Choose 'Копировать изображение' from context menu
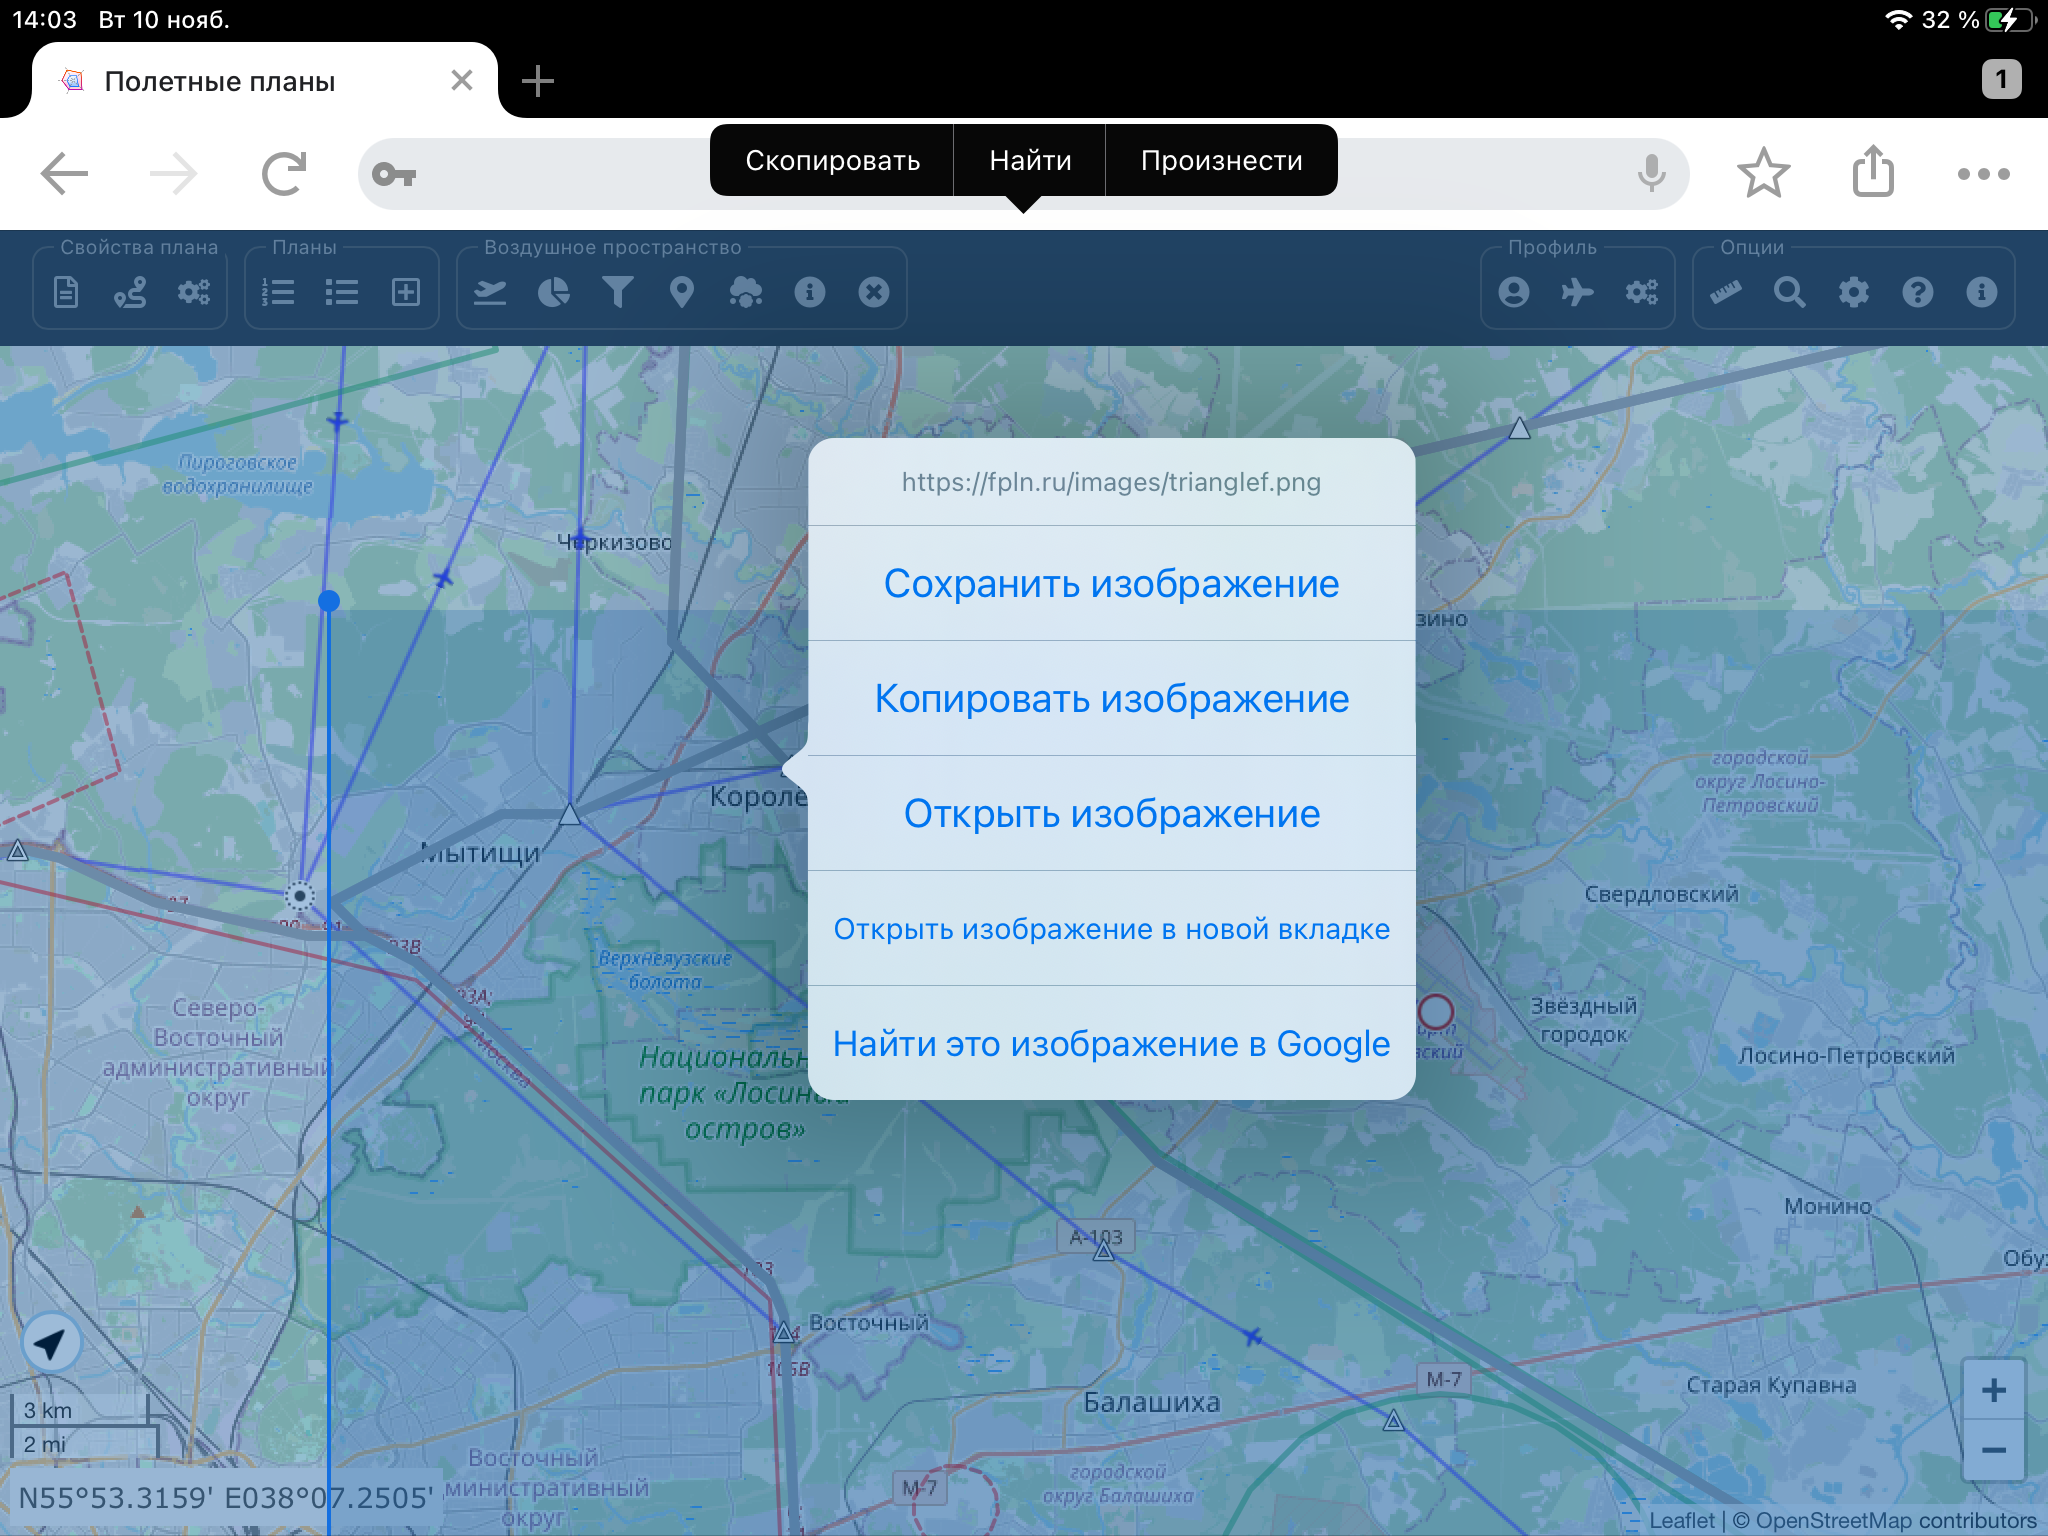Screen dimensions: 2048x1536 1111,699
